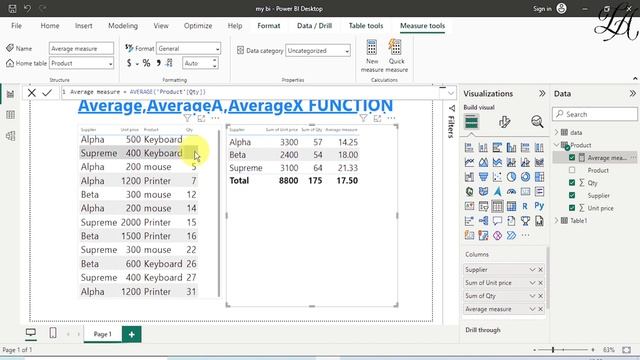Click in Data pane Search box
Image resolution: width=640 pixels, height=360 pixels.
[595, 114]
